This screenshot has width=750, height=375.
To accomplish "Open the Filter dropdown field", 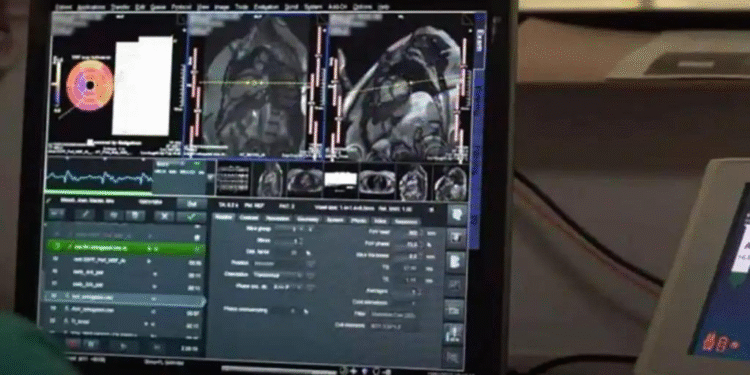I will [394, 314].
